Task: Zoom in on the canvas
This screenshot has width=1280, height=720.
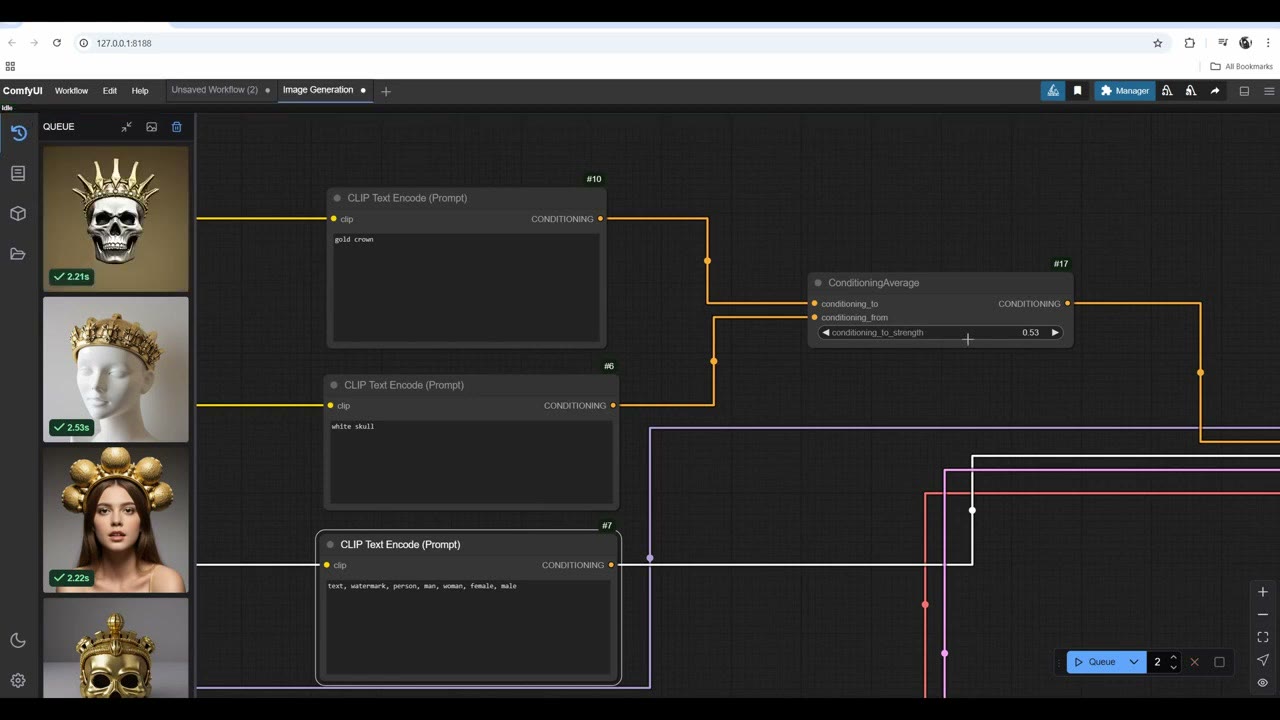Action: click(1263, 592)
